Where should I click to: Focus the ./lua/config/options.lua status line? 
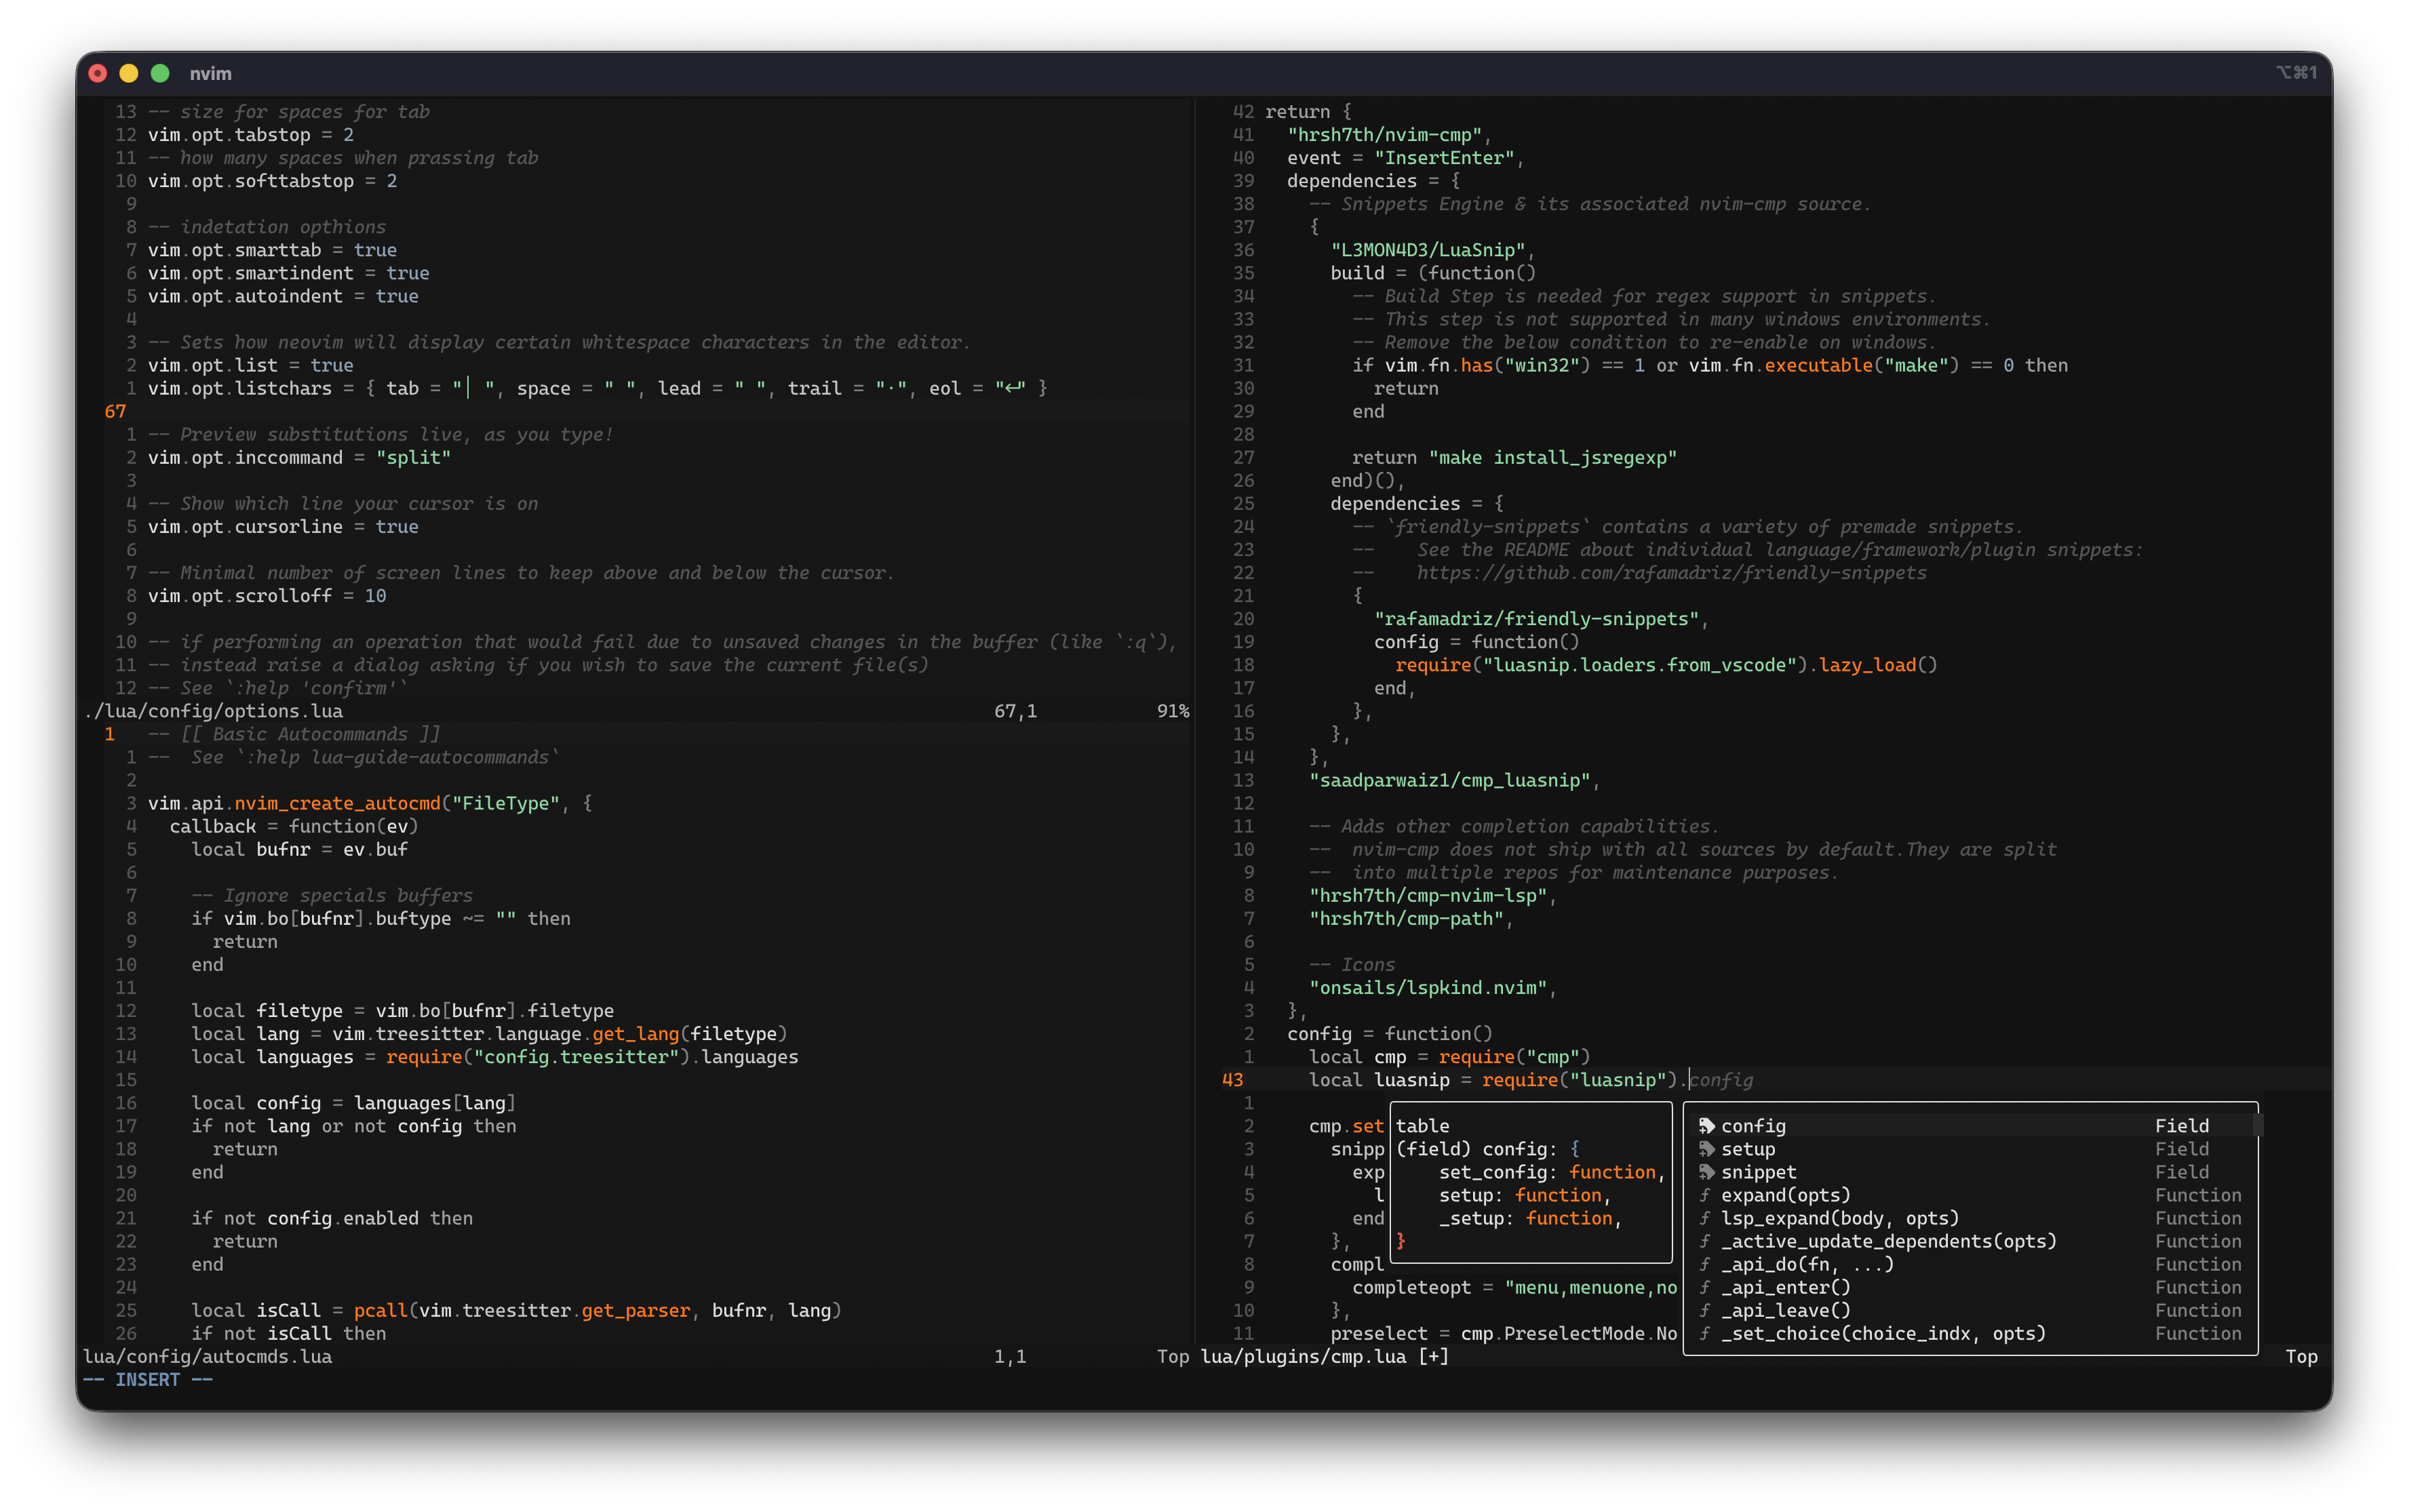pyautogui.click(x=214, y=711)
